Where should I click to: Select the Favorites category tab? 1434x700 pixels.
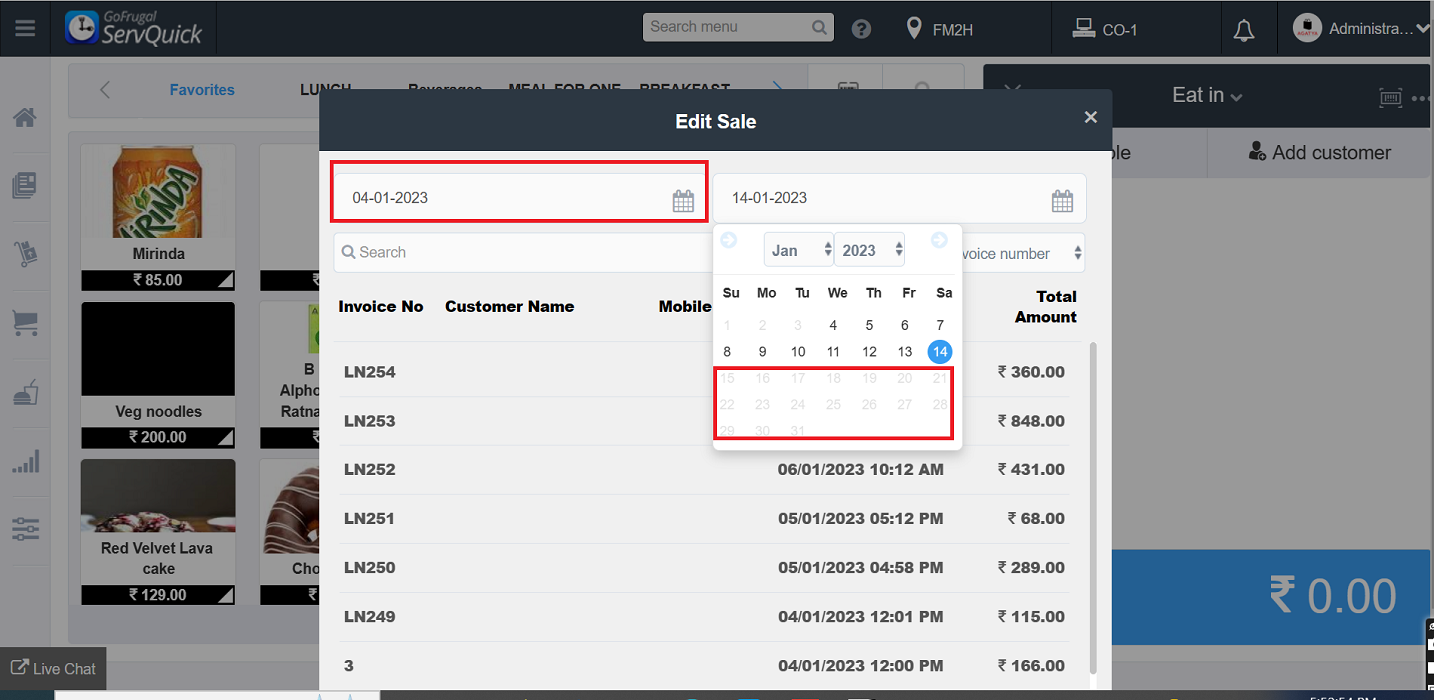tap(202, 90)
